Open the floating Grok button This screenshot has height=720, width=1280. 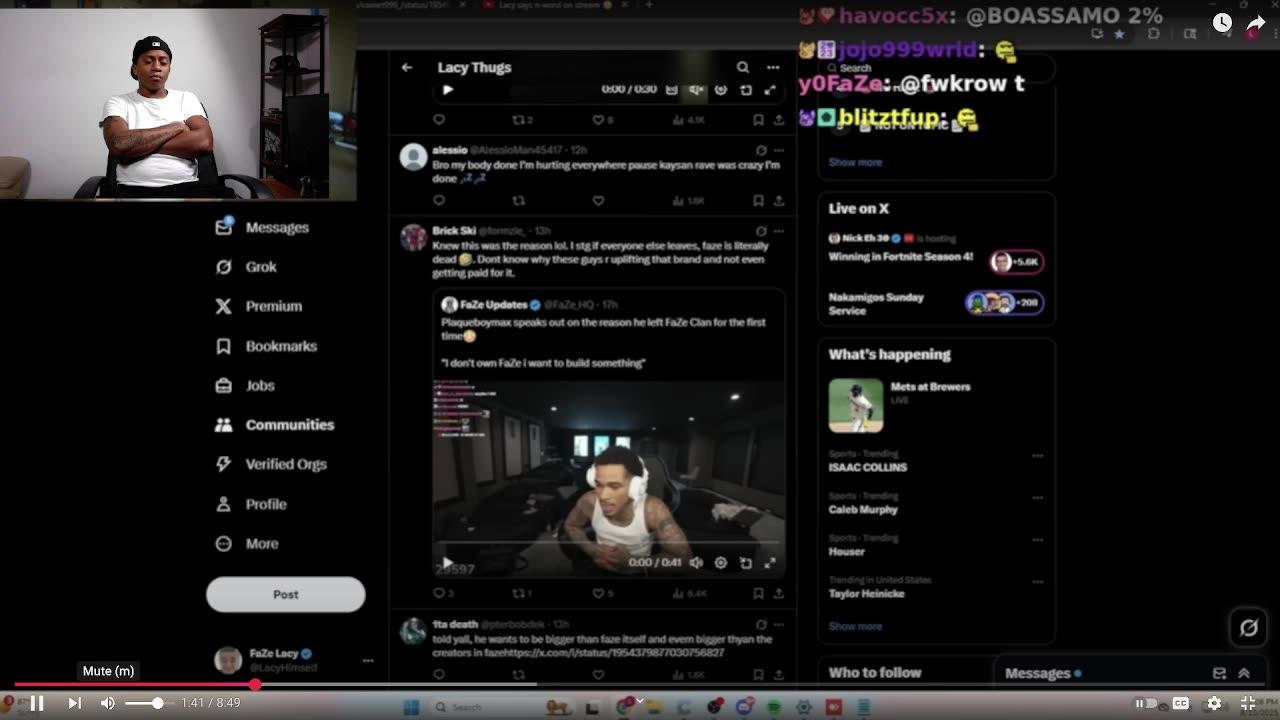[x=1248, y=628]
